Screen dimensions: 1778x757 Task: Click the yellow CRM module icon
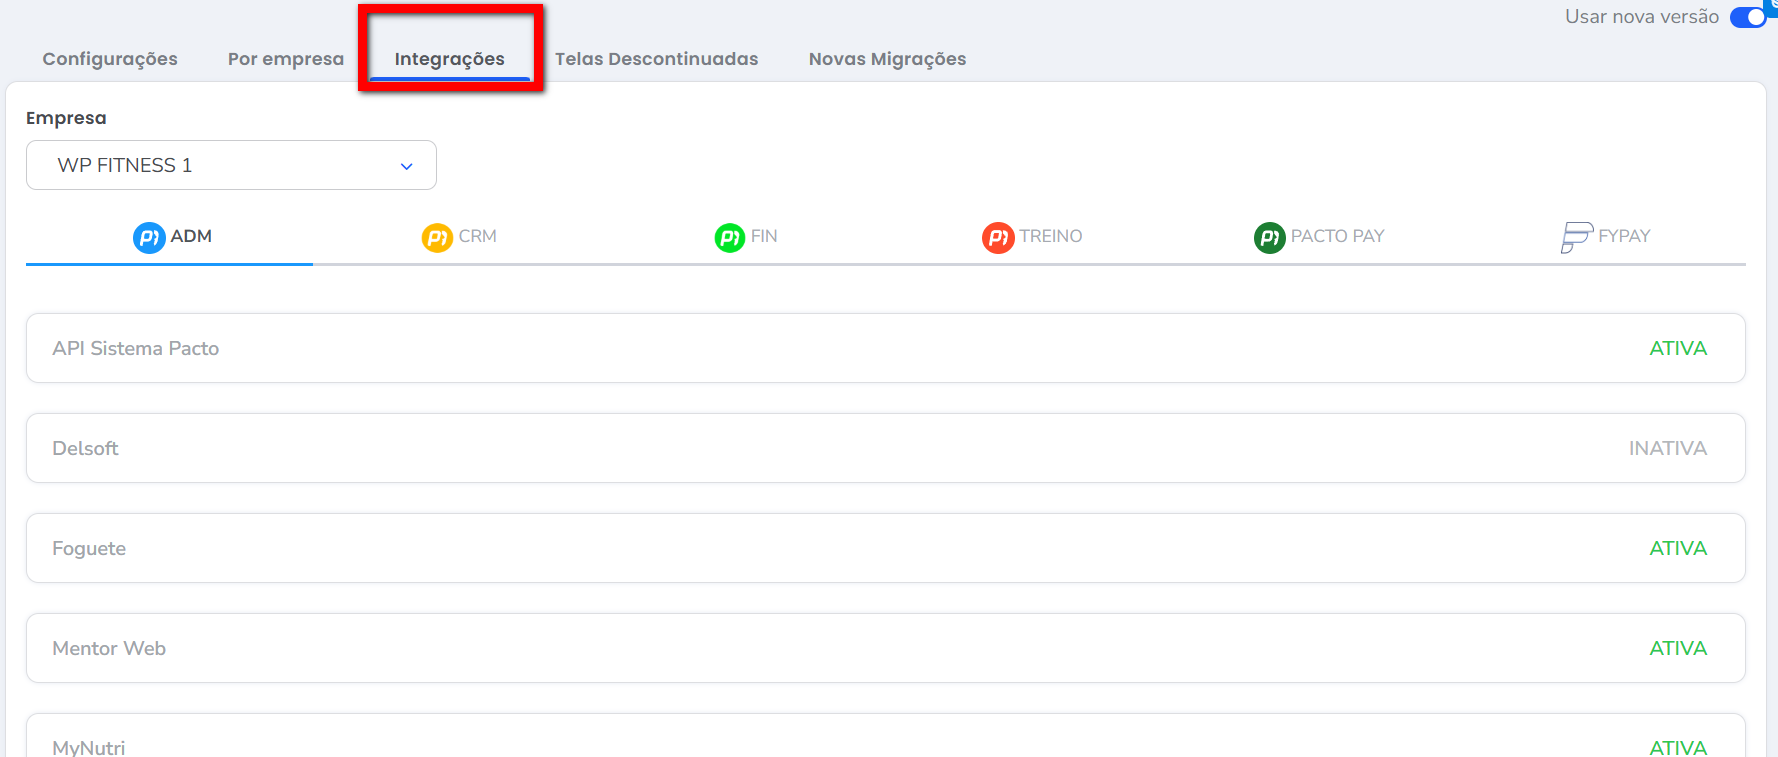[x=437, y=238]
